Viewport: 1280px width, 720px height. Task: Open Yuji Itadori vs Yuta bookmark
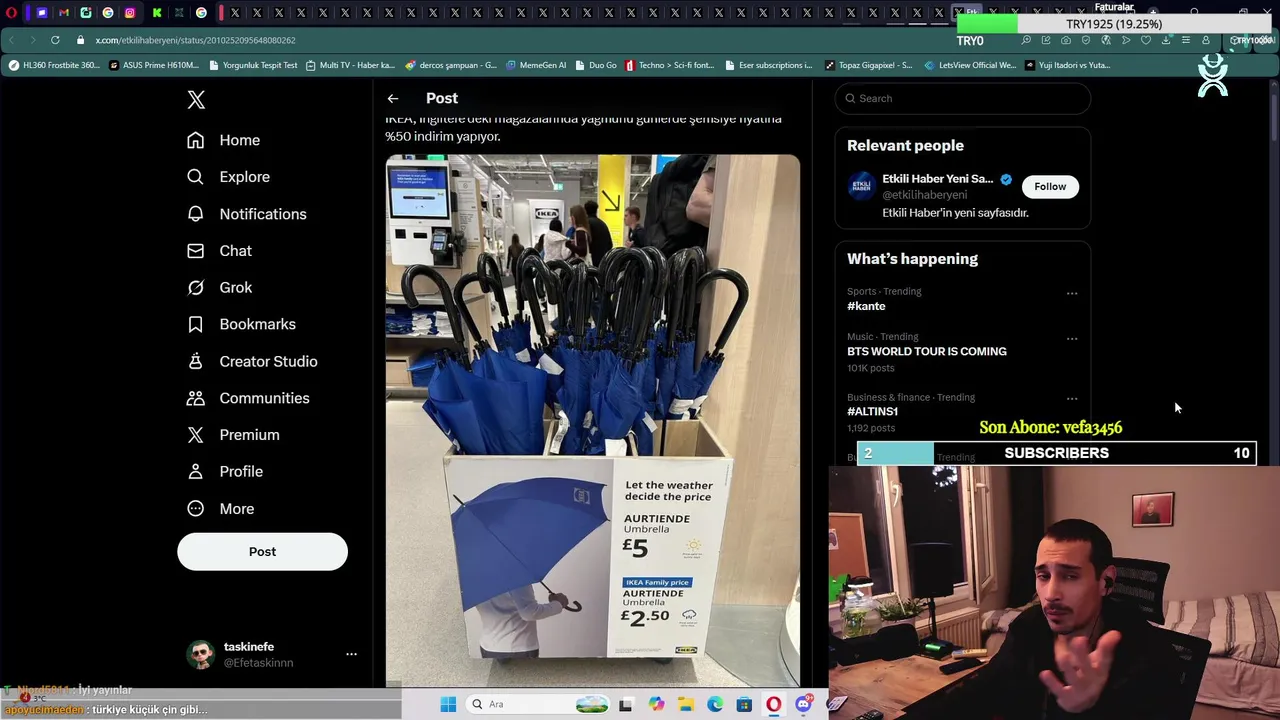tap(1068, 65)
